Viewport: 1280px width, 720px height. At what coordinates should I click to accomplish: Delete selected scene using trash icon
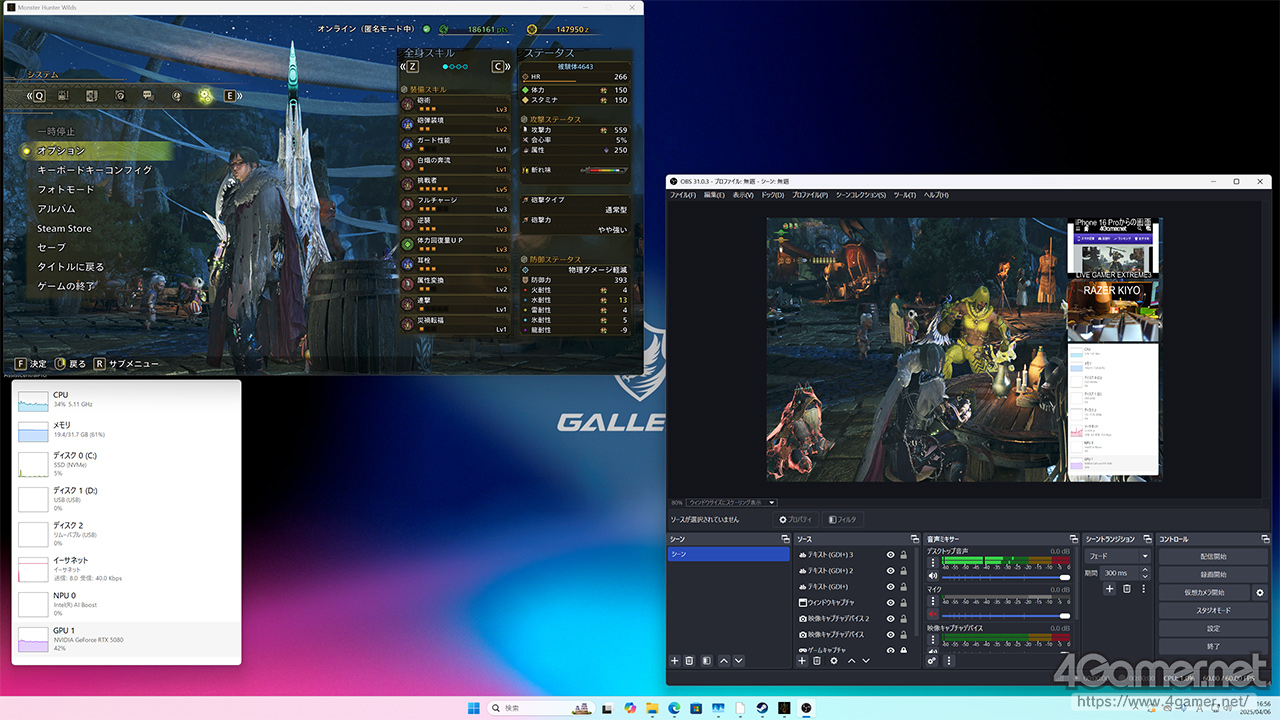click(689, 661)
